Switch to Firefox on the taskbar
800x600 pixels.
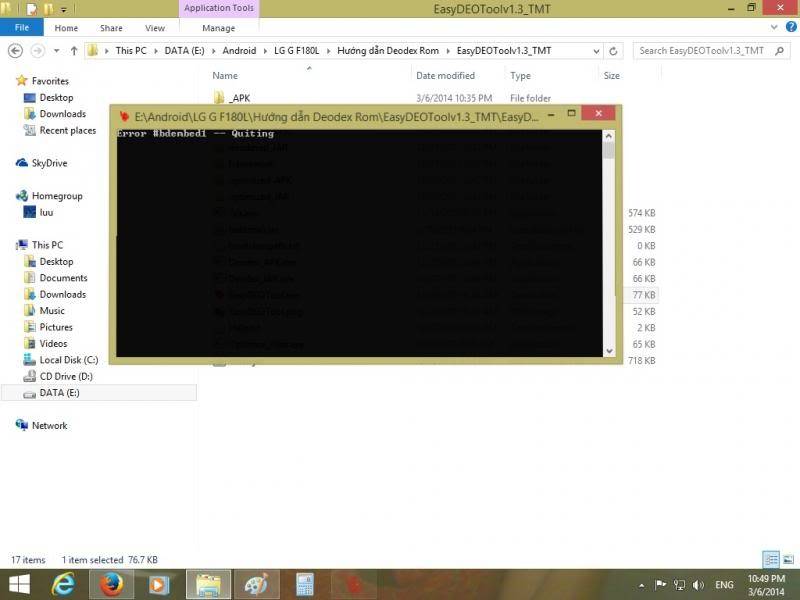point(111,584)
